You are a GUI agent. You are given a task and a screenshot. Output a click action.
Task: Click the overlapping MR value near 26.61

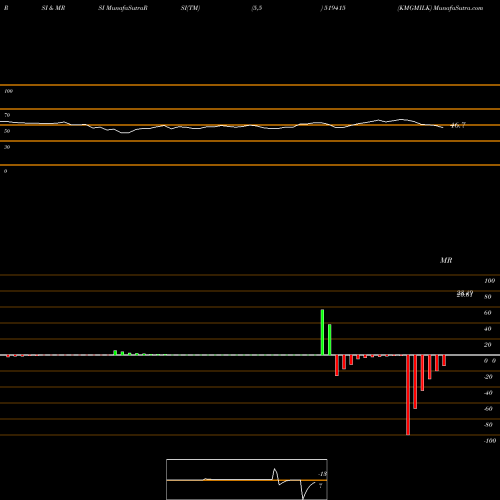pyautogui.click(x=465, y=294)
